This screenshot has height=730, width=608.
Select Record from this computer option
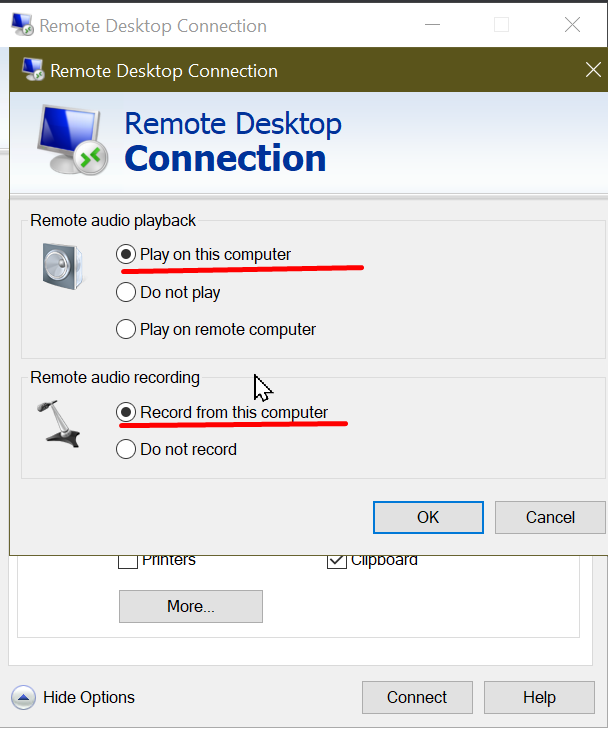point(126,412)
